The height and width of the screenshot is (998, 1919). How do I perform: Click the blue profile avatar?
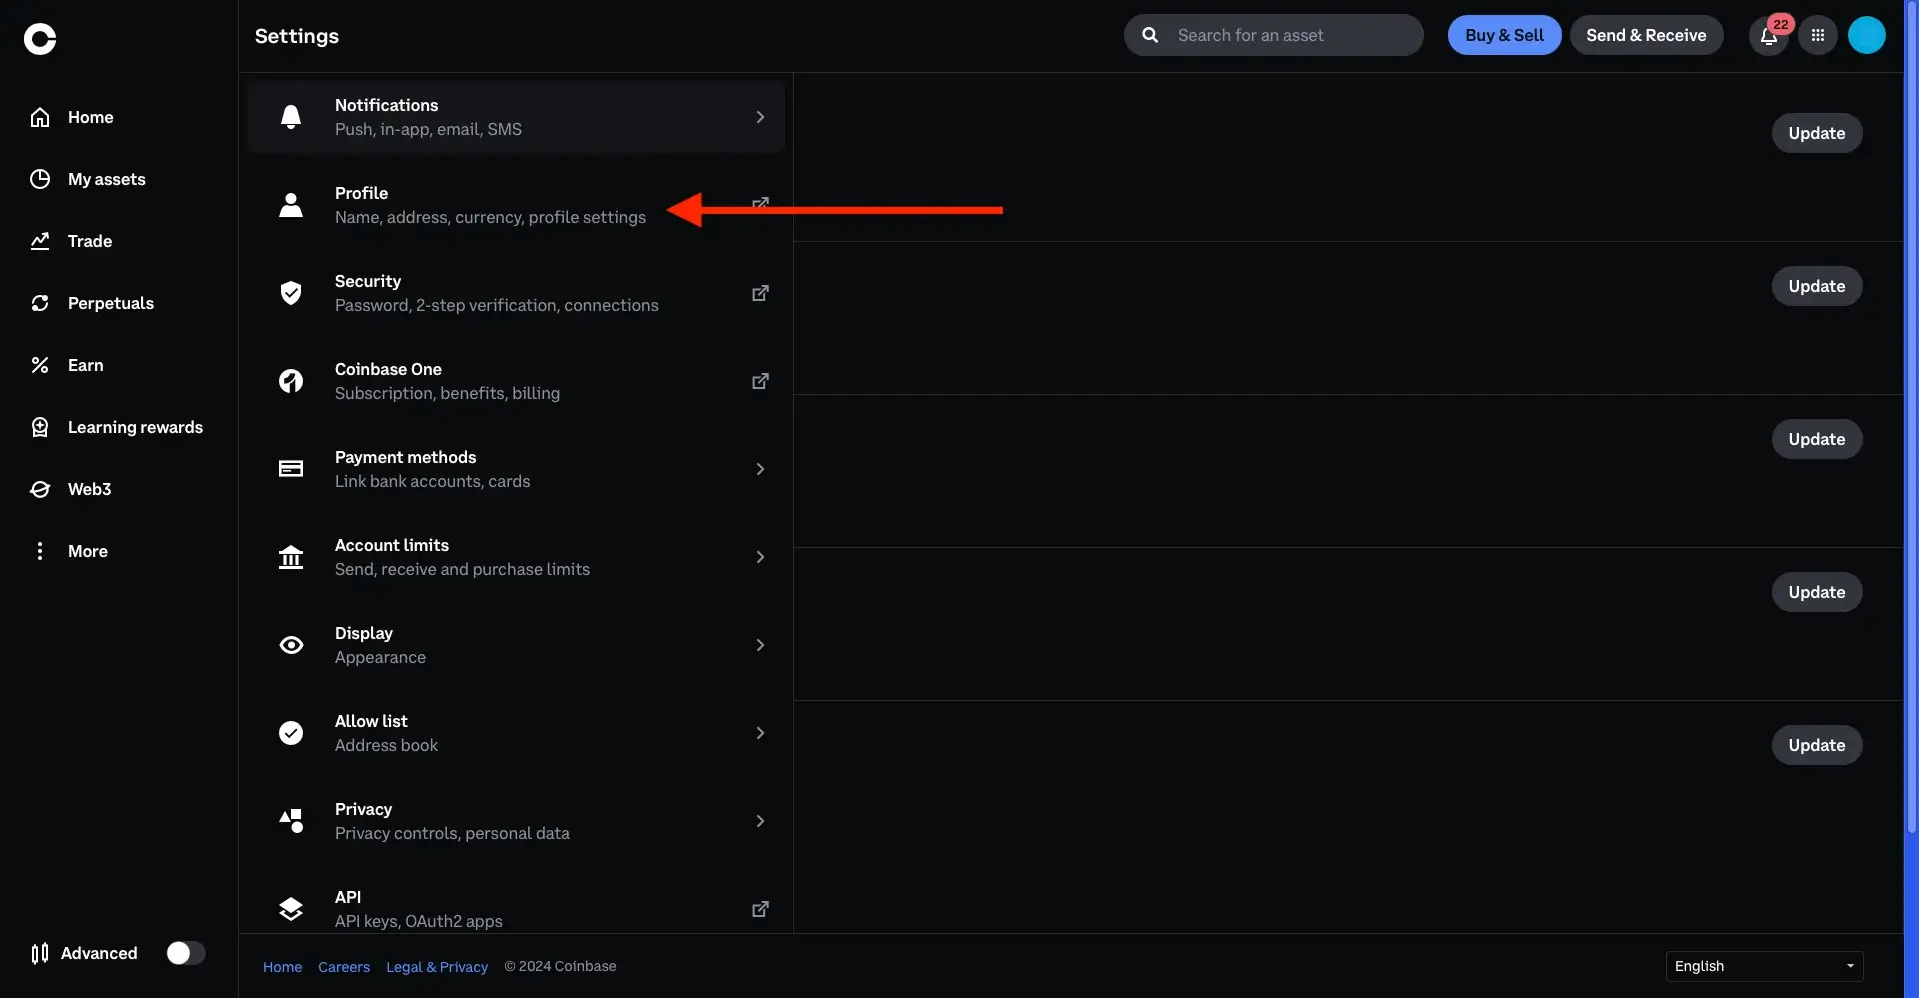[x=1866, y=36]
